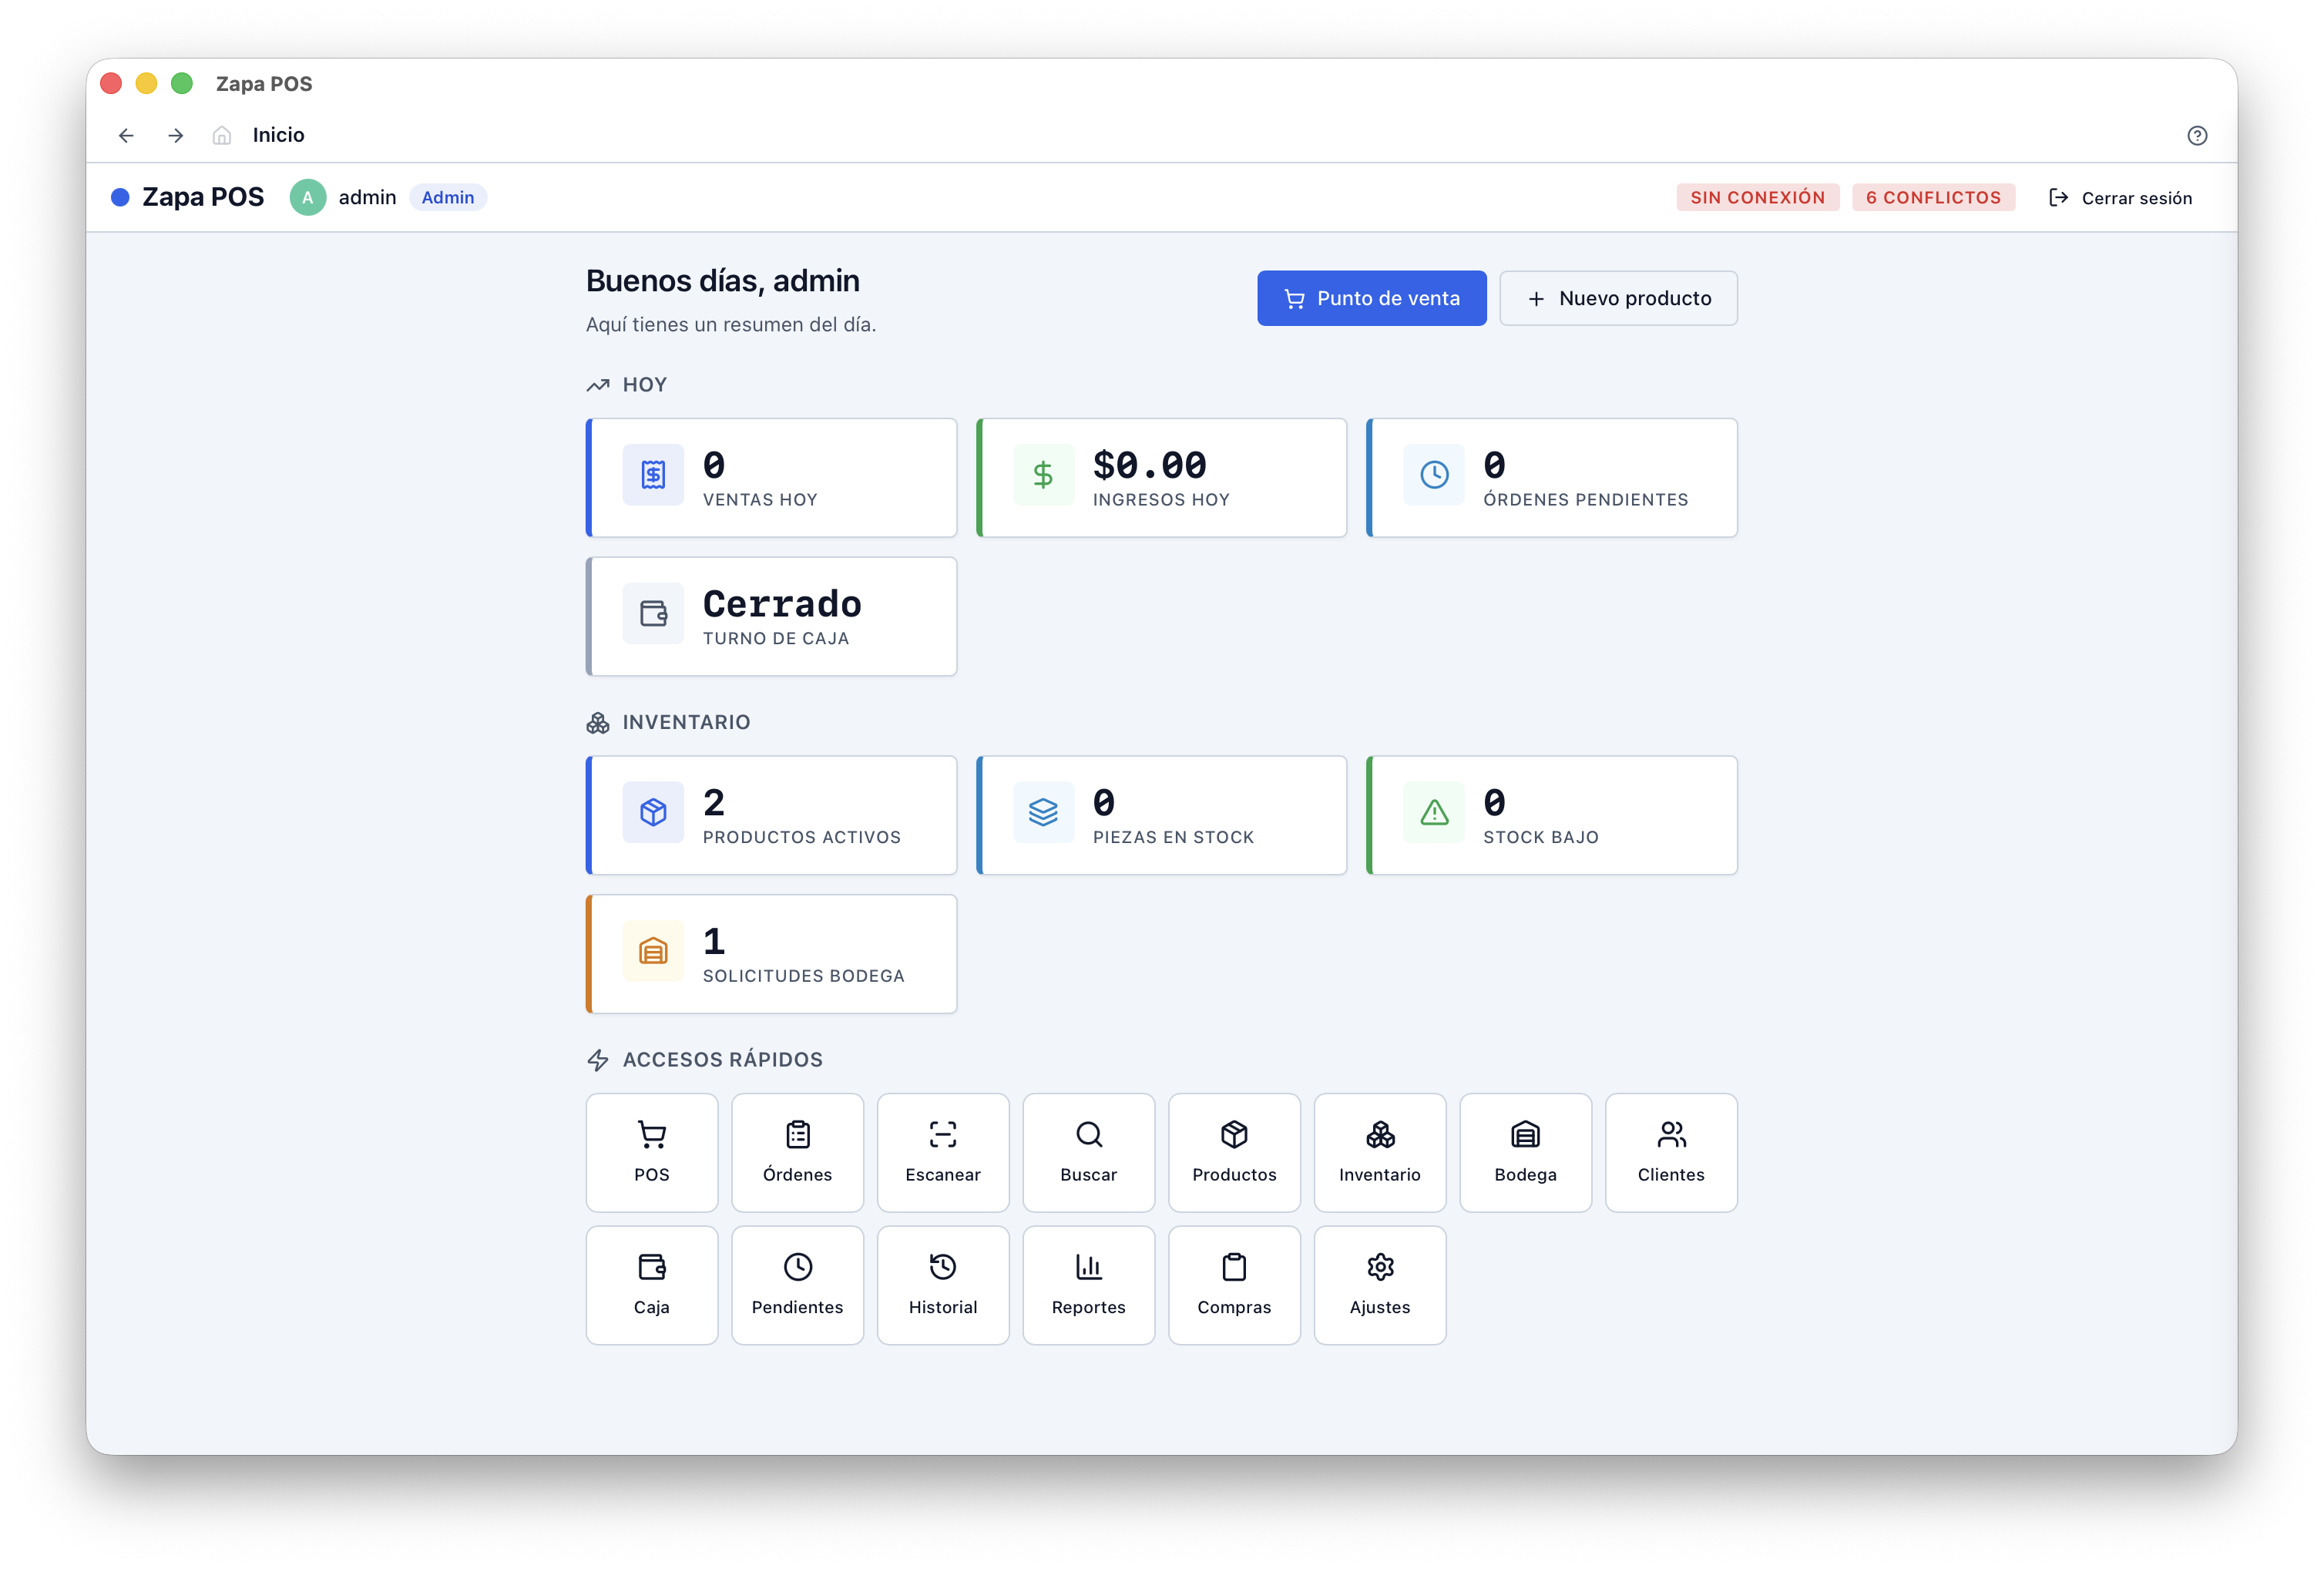2324x1569 pixels.
Task: Click the Zapa POS header logo
Action: 187,197
